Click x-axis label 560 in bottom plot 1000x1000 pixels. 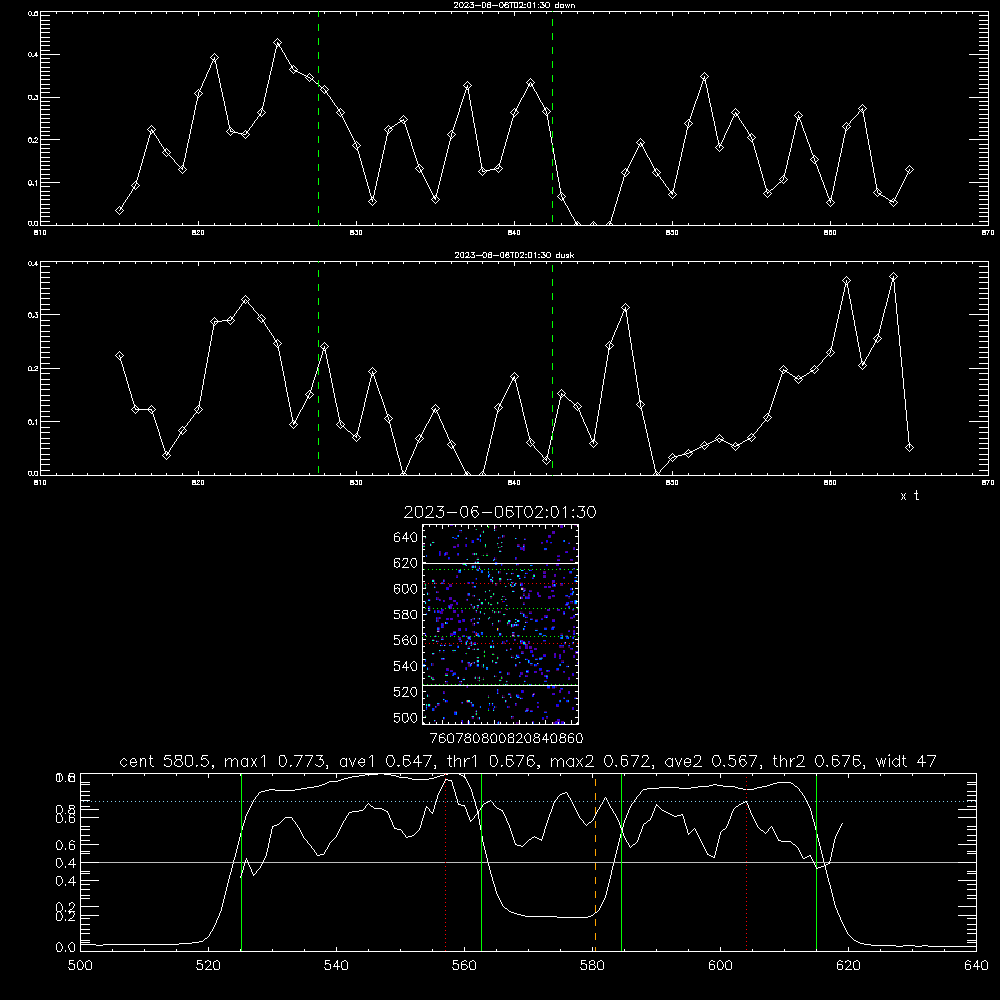tap(464, 966)
